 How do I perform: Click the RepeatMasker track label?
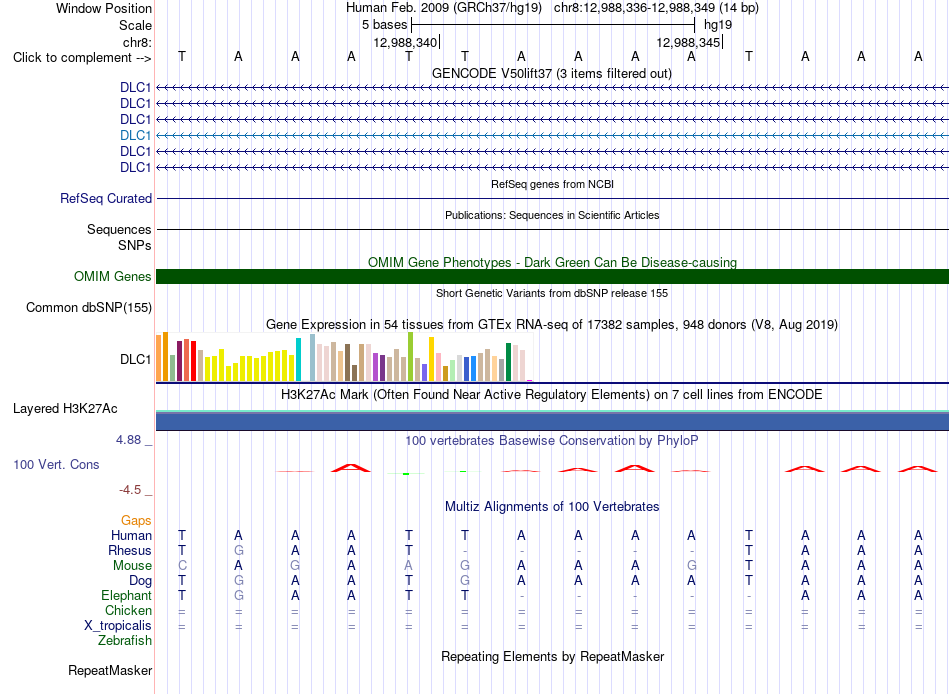coord(110,670)
